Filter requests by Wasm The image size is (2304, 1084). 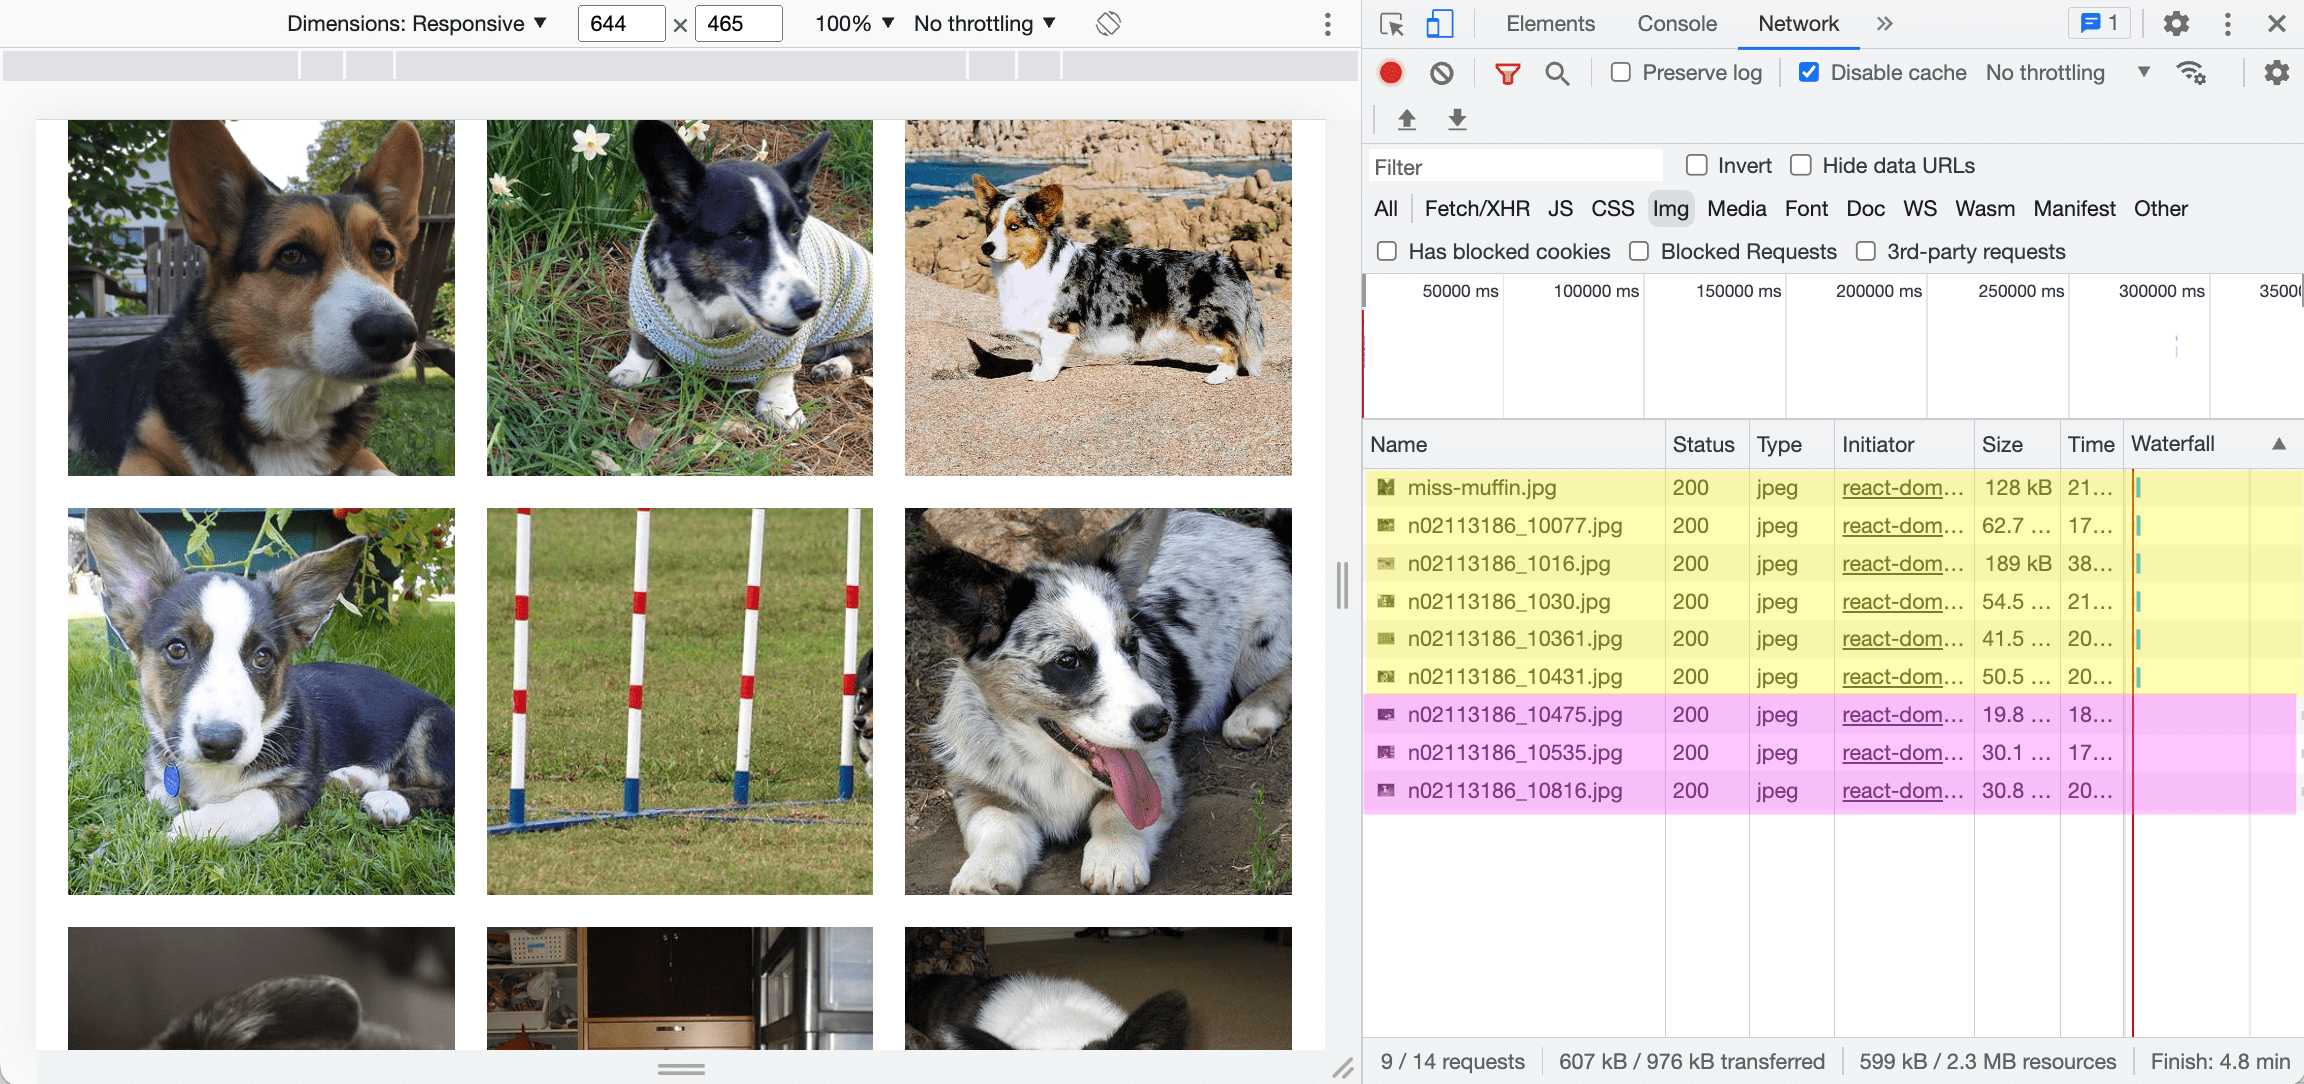click(1985, 209)
